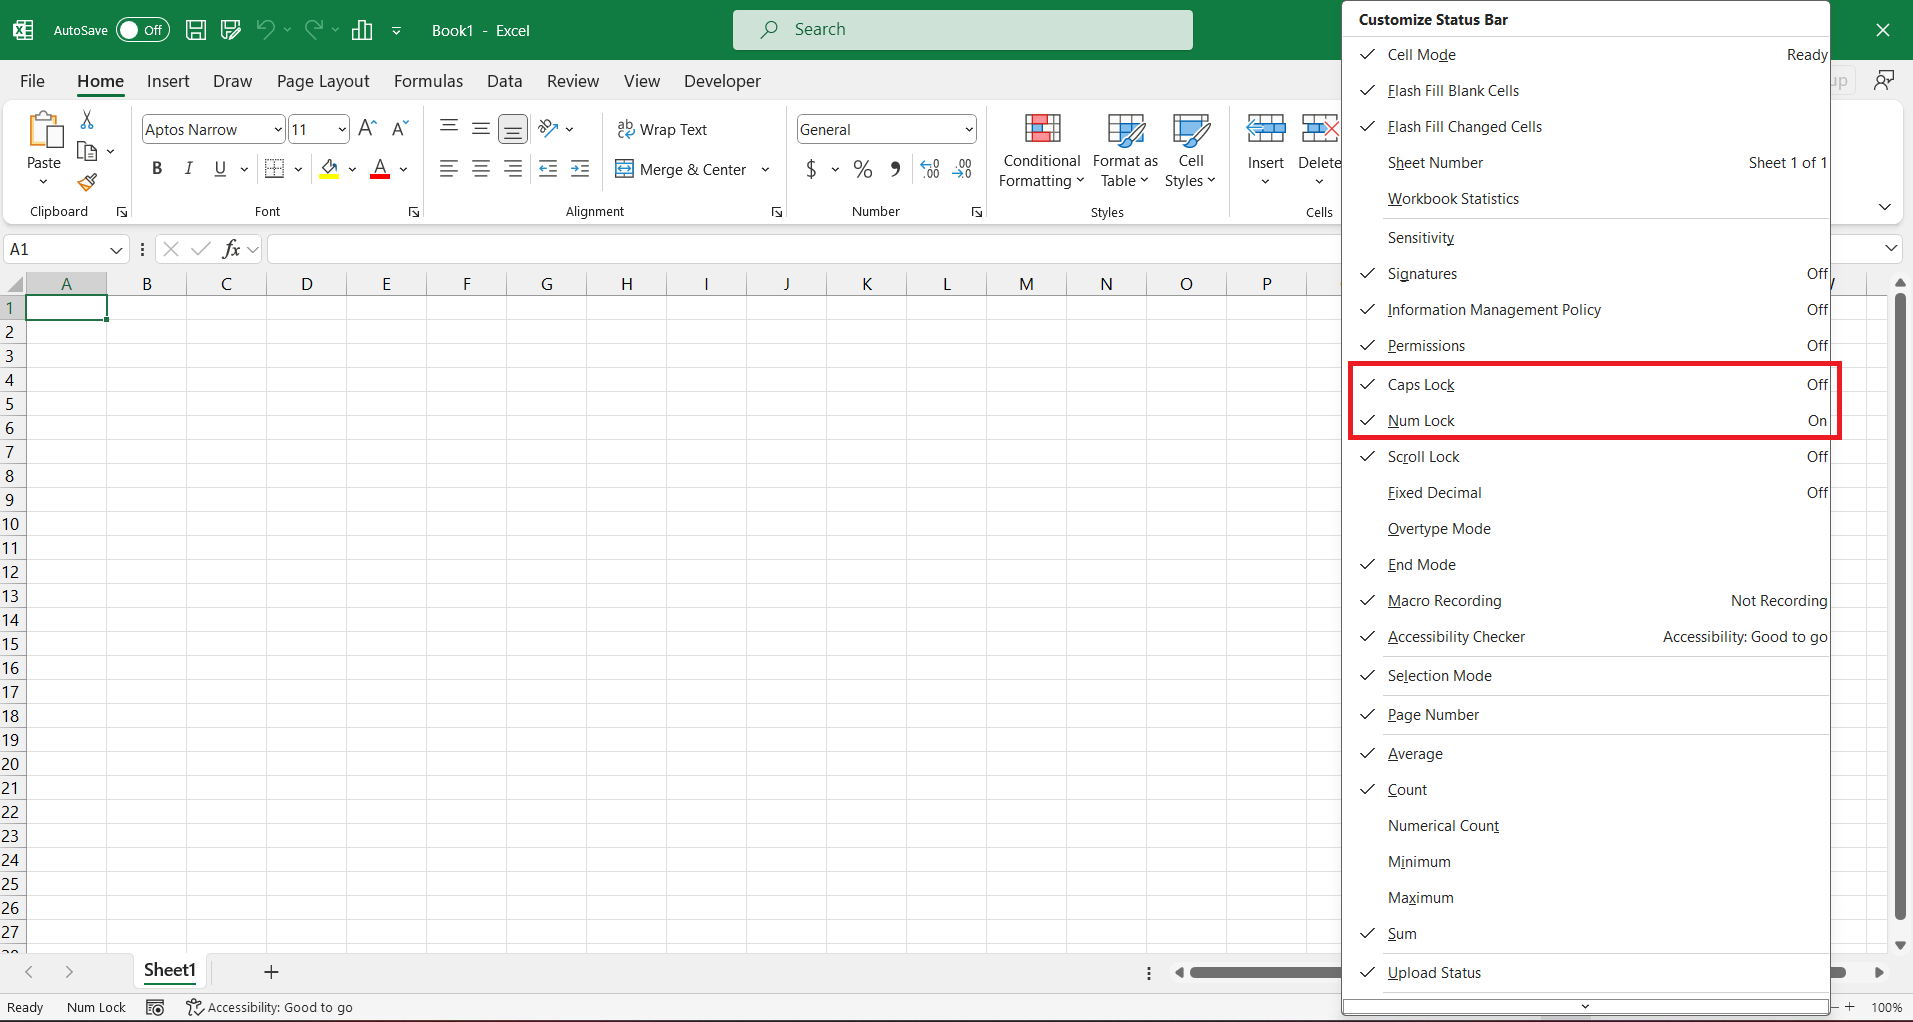Enable Overtype Mode in status bar menu
Image resolution: width=1913 pixels, height=1022 pixels.
click(1587, 529)
